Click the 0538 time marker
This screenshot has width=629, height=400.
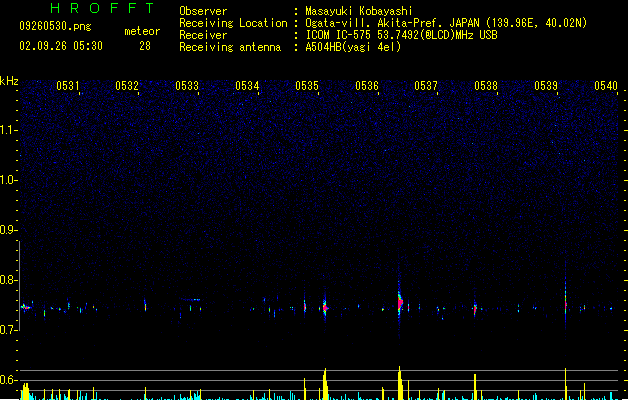(x=486, y=86)
